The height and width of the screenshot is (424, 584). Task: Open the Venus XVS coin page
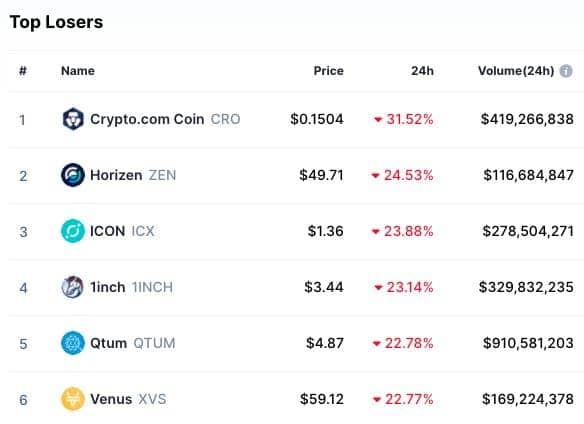[x=128, y=399]
